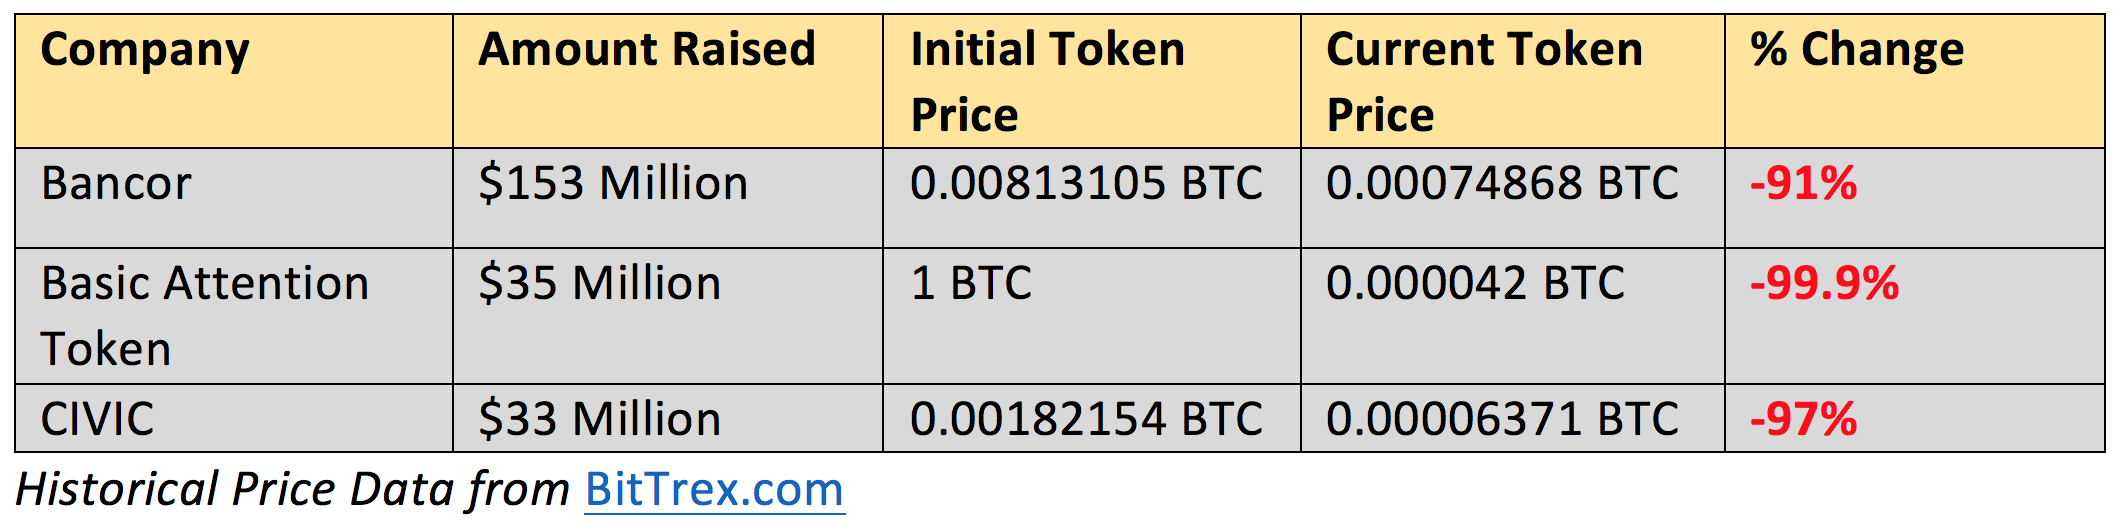Select the % Change header cell
This screenshot has height=531, width=2121.
[1915, 82]
